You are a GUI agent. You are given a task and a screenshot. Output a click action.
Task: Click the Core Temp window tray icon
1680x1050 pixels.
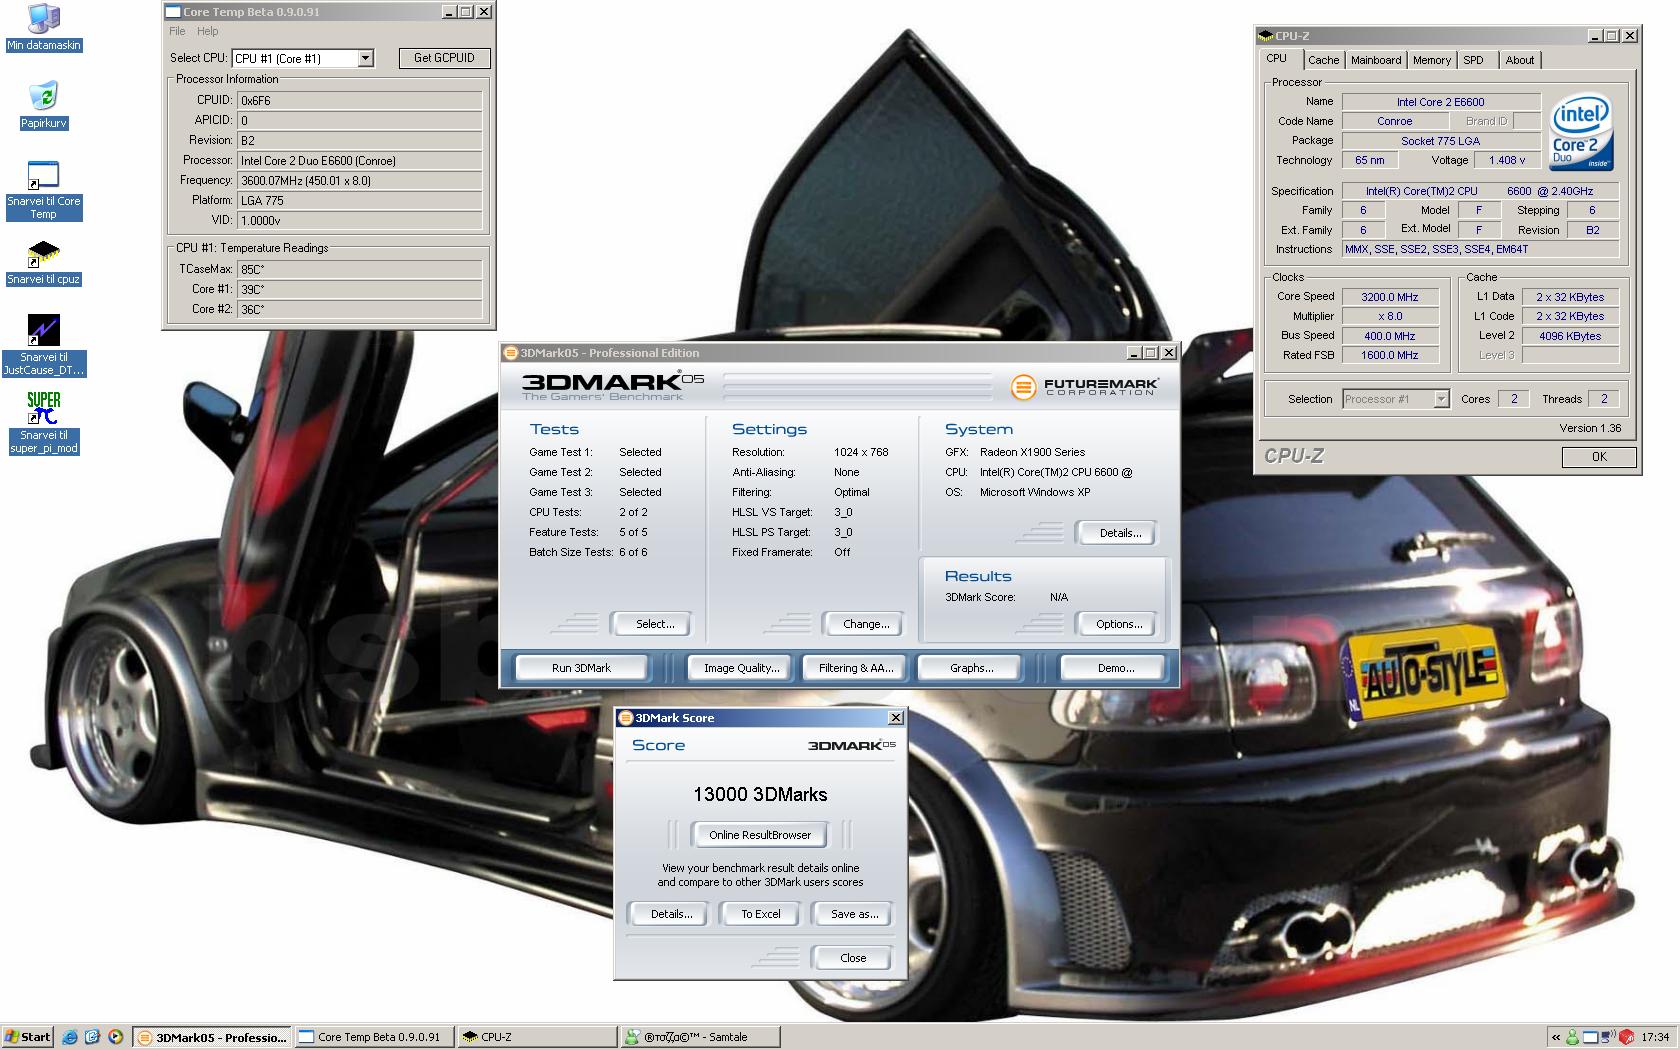[x=1590, y=1037]
